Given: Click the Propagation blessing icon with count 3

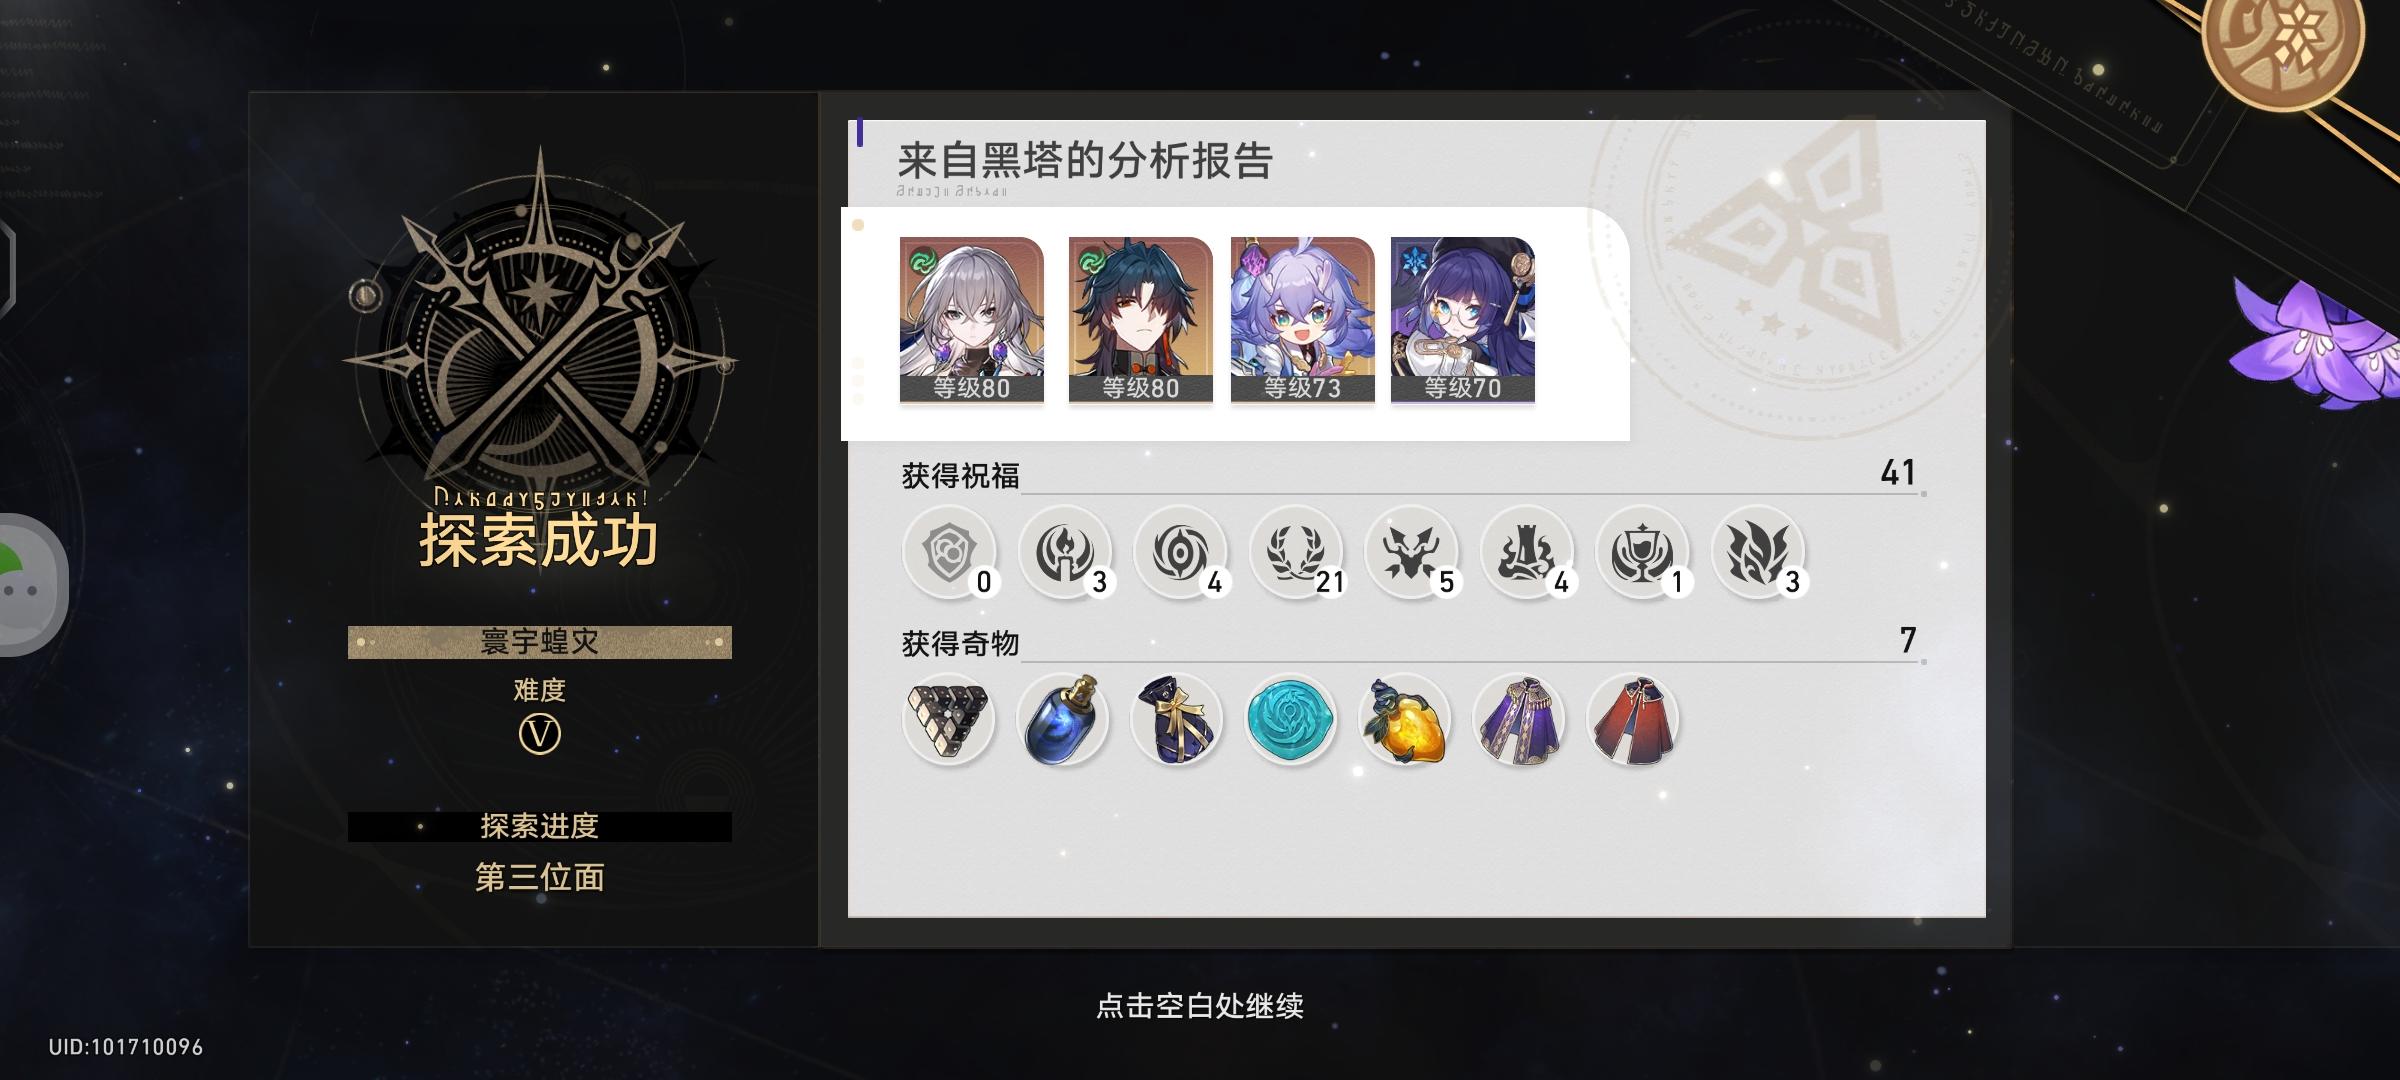Looking at the screenshot, I should (x=1758, y=552).
